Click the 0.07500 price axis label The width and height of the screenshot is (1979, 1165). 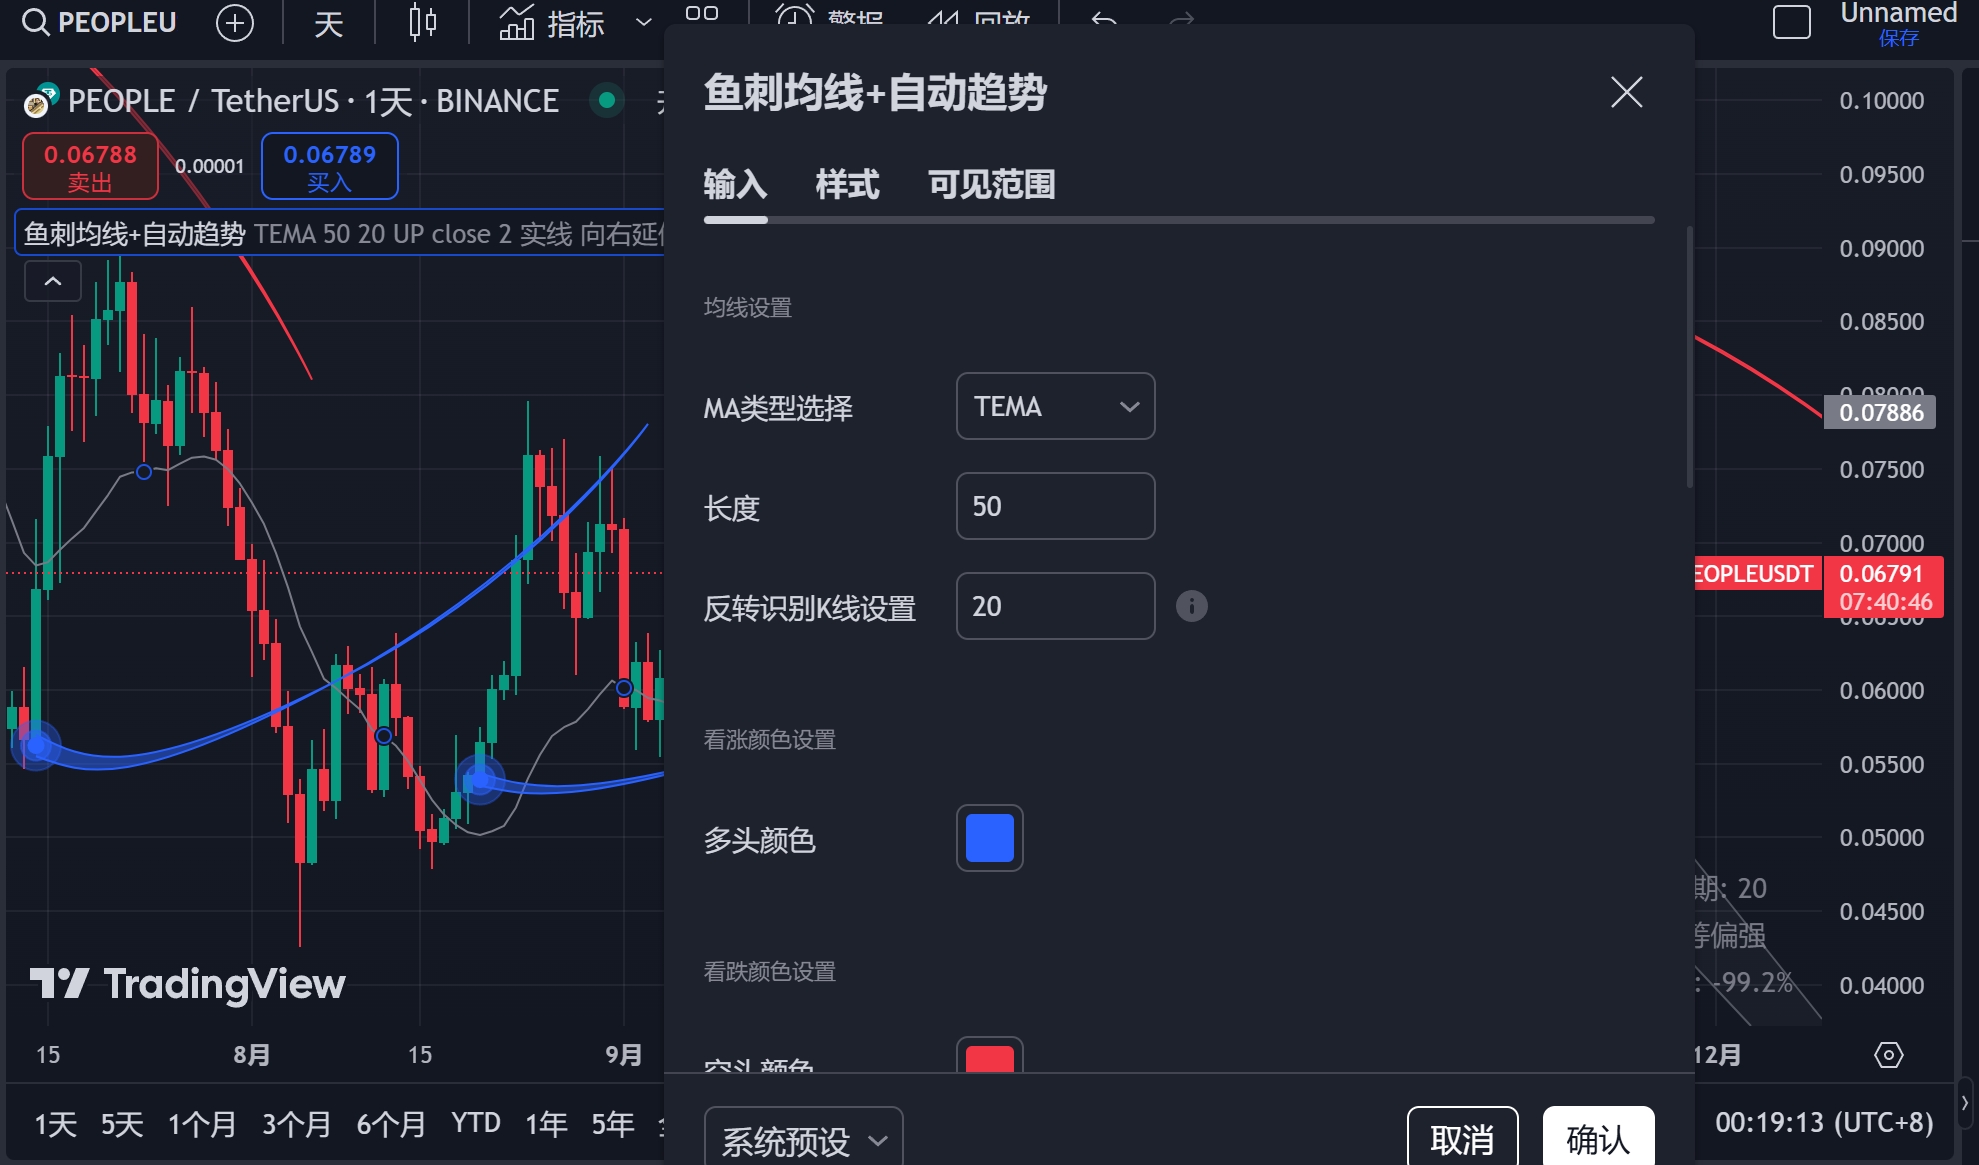pyautogui.click(x=1881, y=470)
